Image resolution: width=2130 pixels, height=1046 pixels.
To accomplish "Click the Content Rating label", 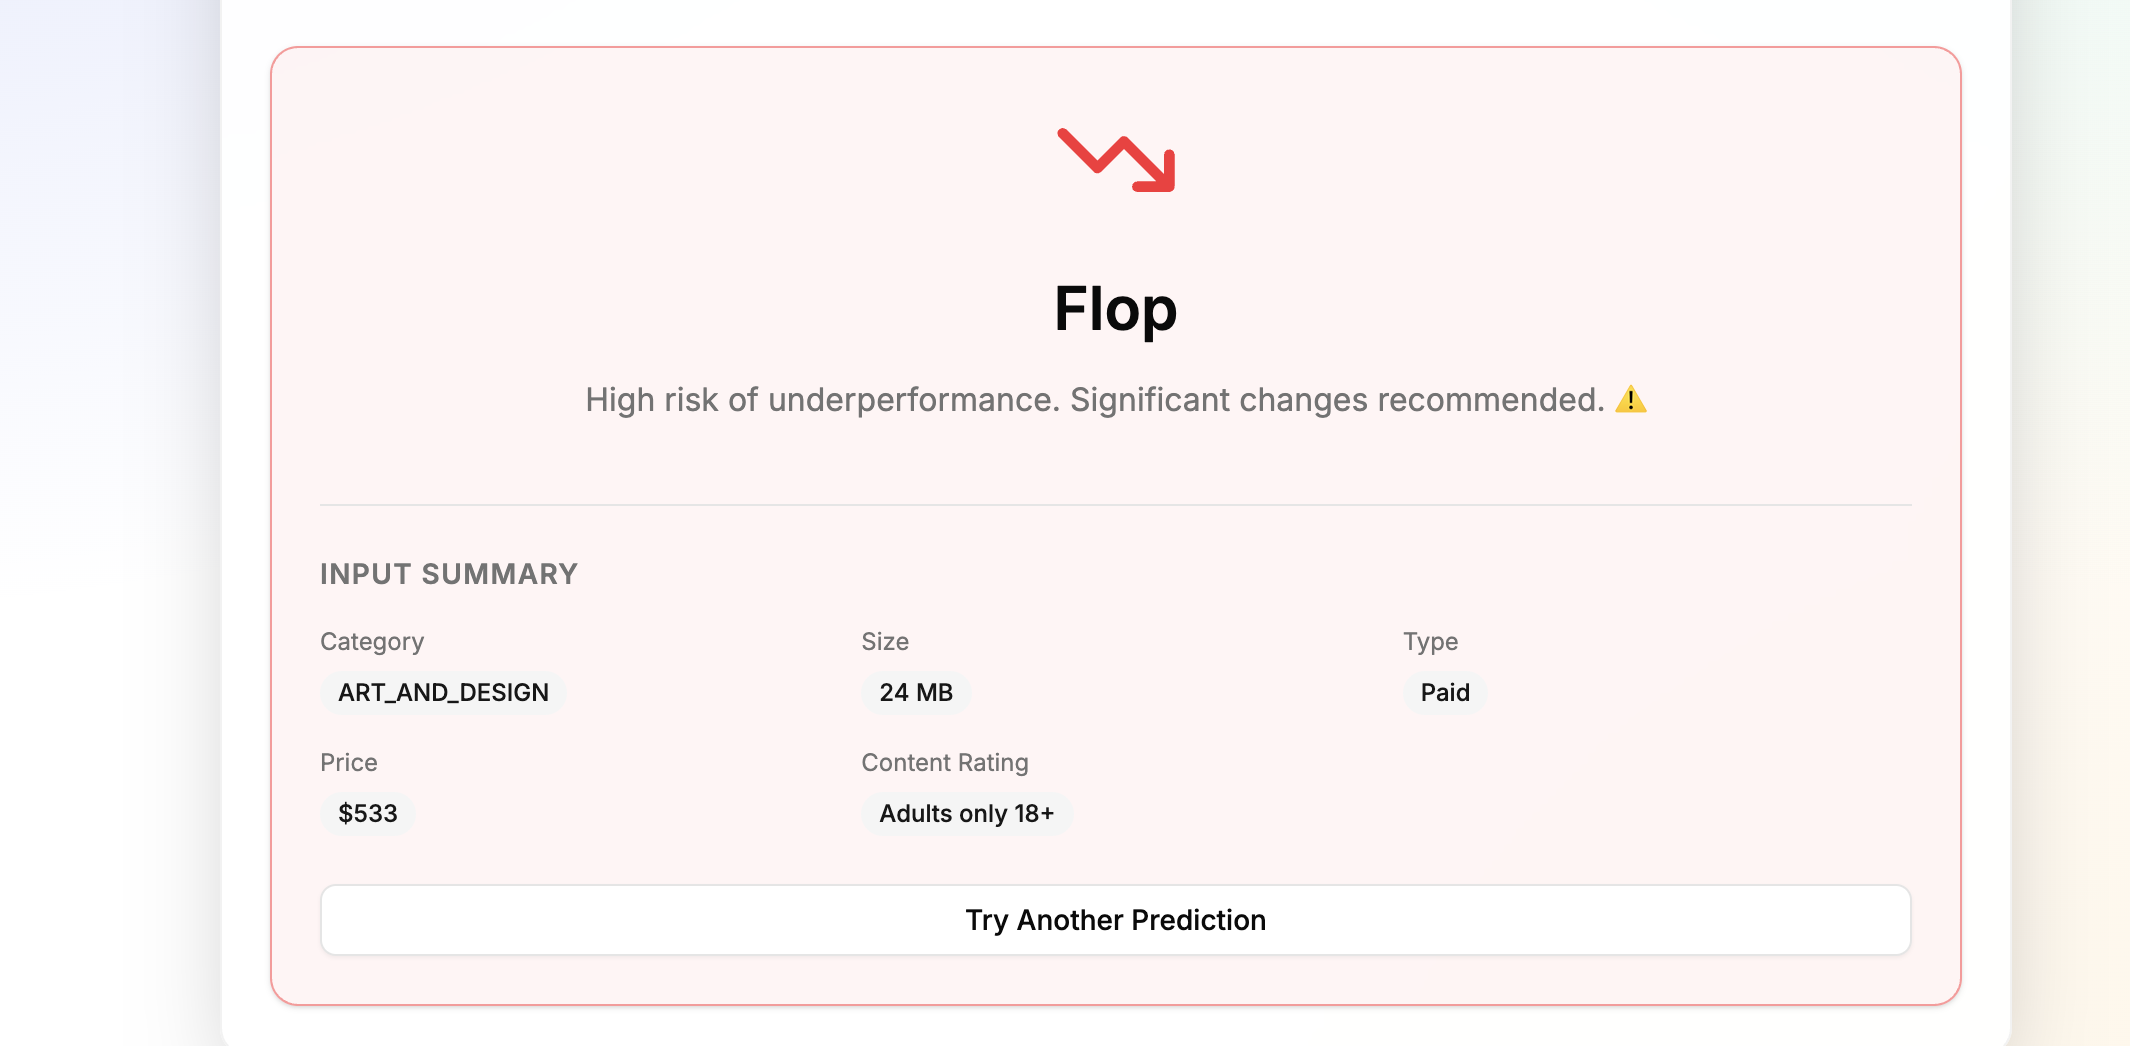I will (944, 763).
